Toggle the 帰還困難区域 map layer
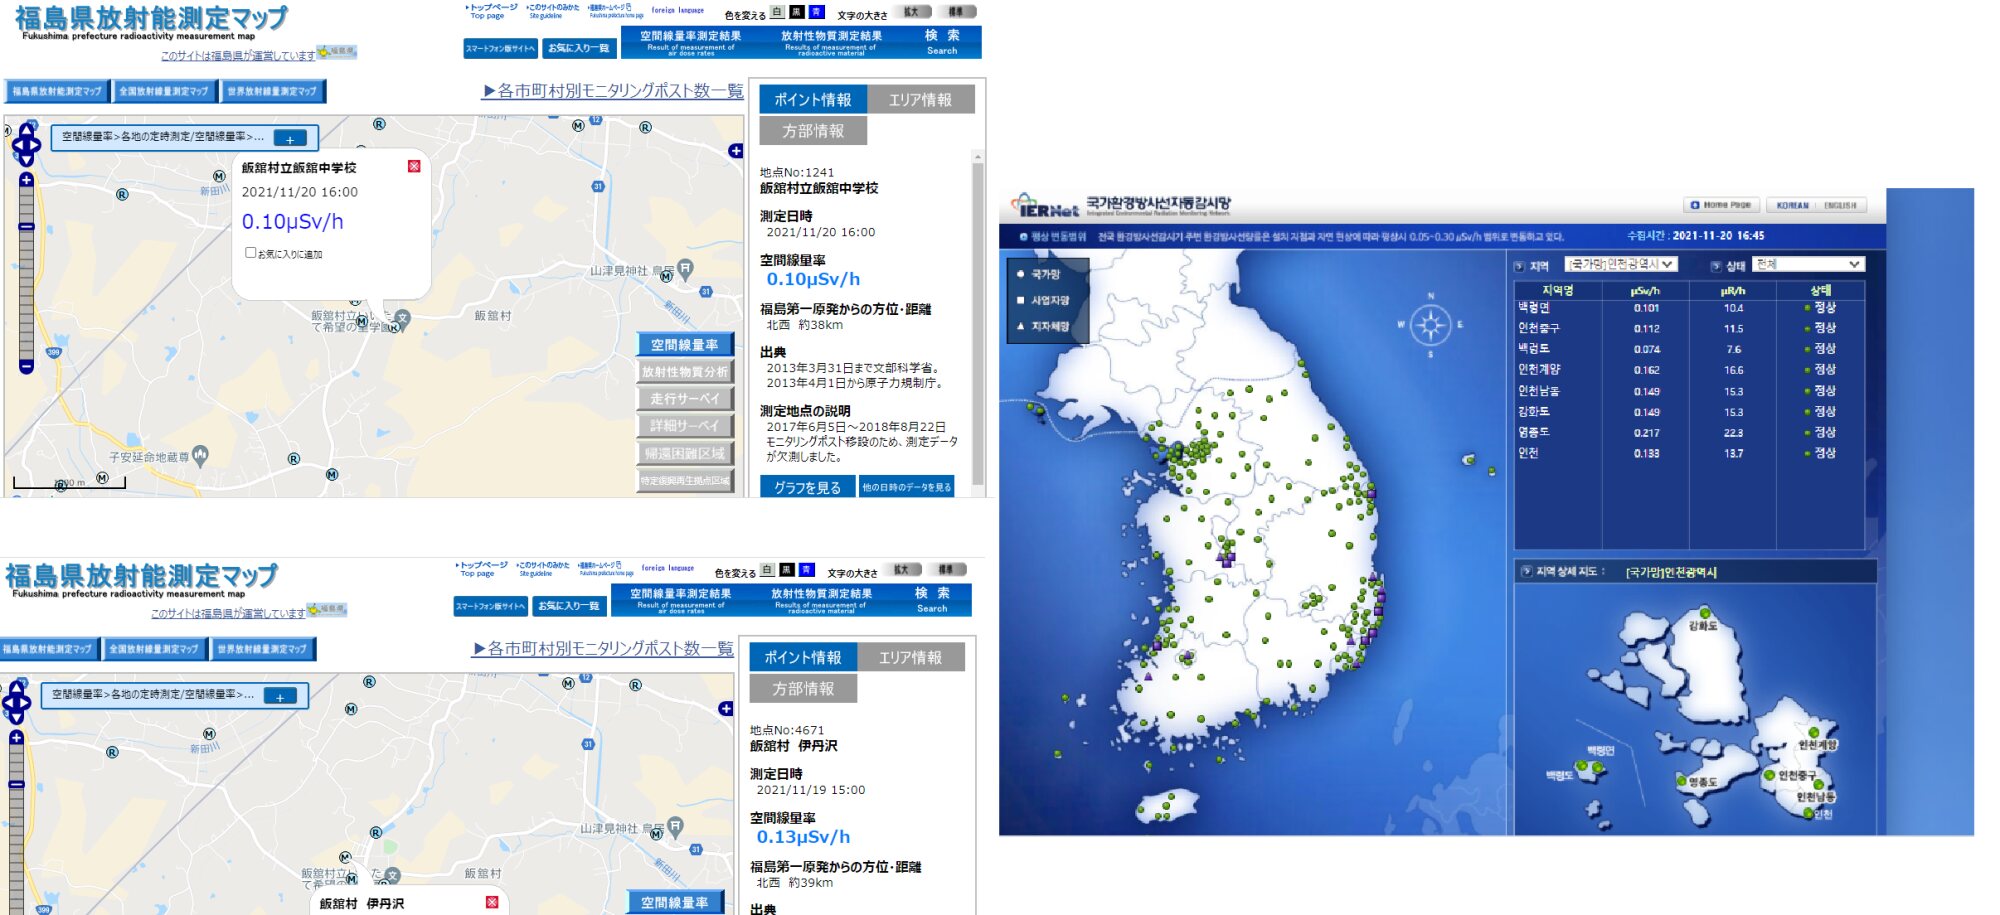 click(685, 453)
